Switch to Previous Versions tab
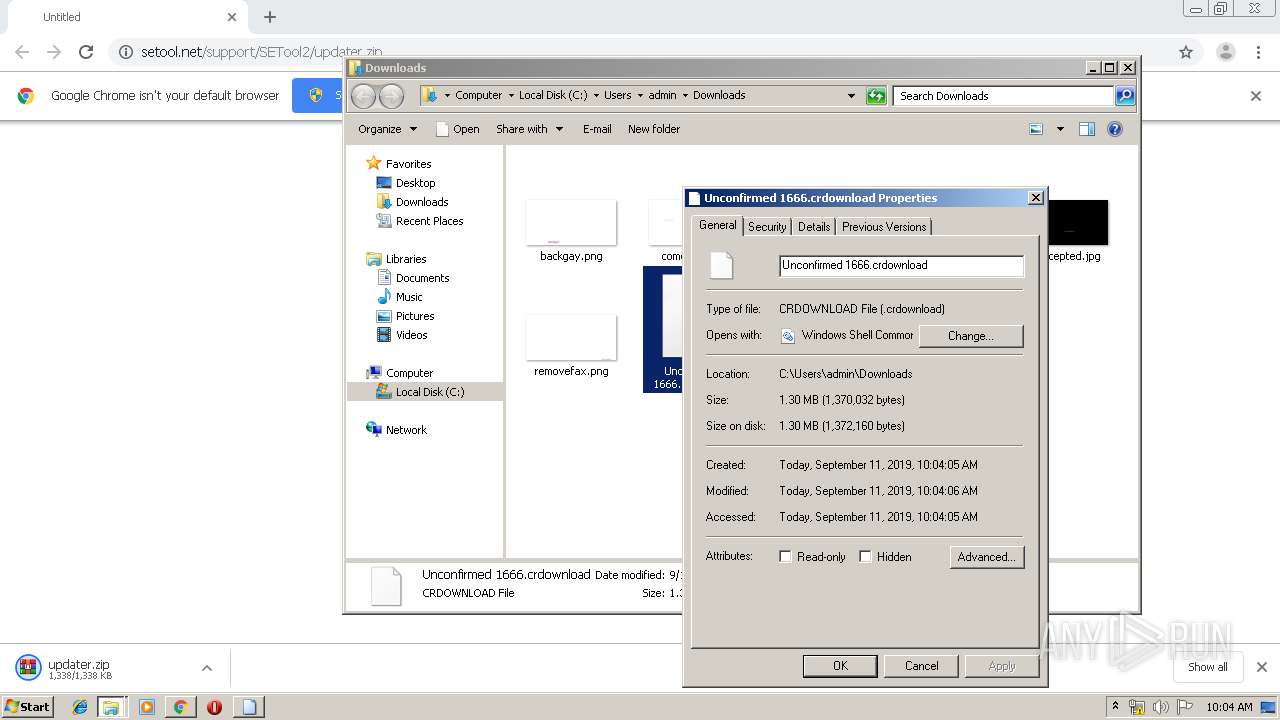The image size is (1280, 720). tap(884, 227)
